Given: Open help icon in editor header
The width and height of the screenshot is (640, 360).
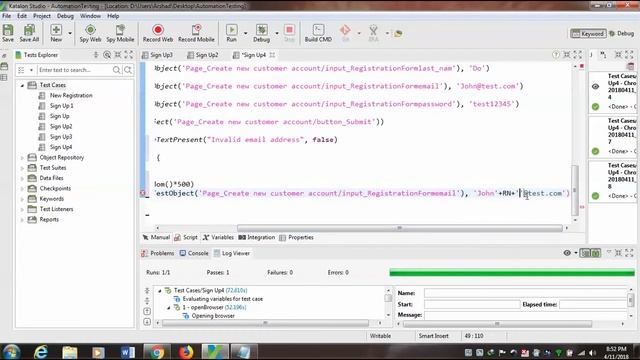Looking at the screenshot, I should 556,55.
